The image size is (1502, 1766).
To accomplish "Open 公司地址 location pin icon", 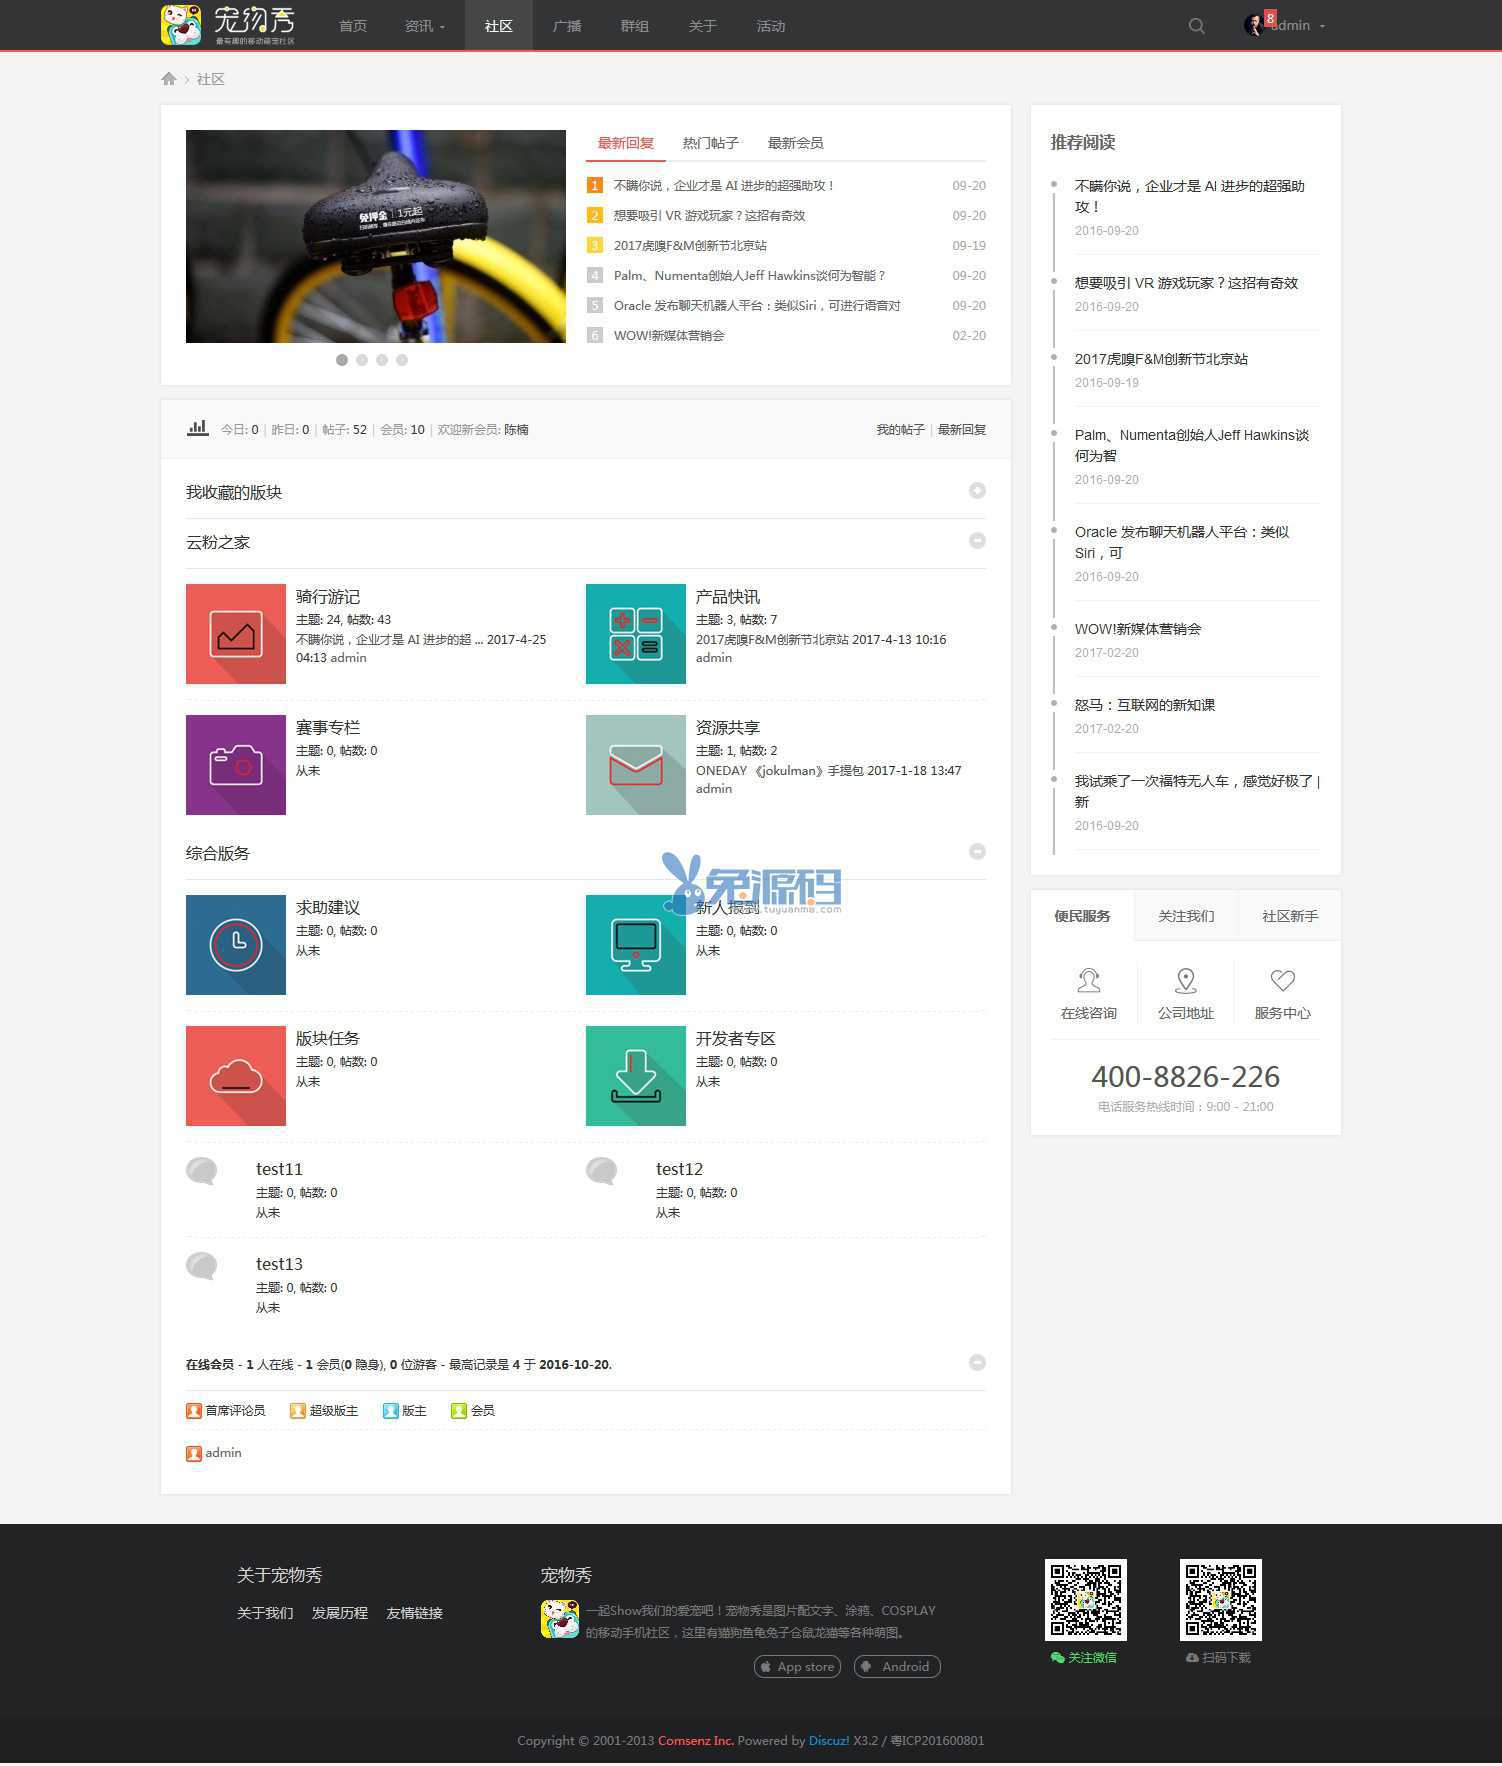I will pos(1186,980).
